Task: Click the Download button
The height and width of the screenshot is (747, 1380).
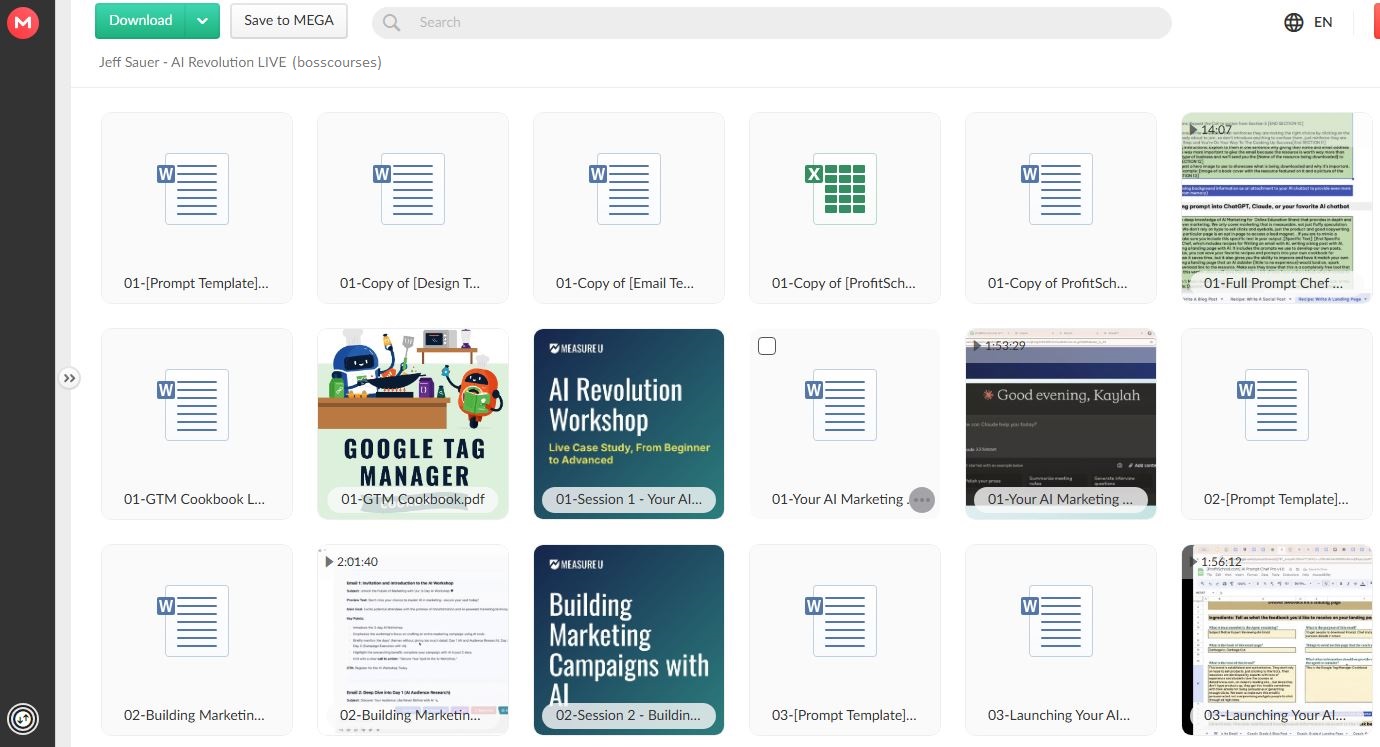Action: point(140,21)
